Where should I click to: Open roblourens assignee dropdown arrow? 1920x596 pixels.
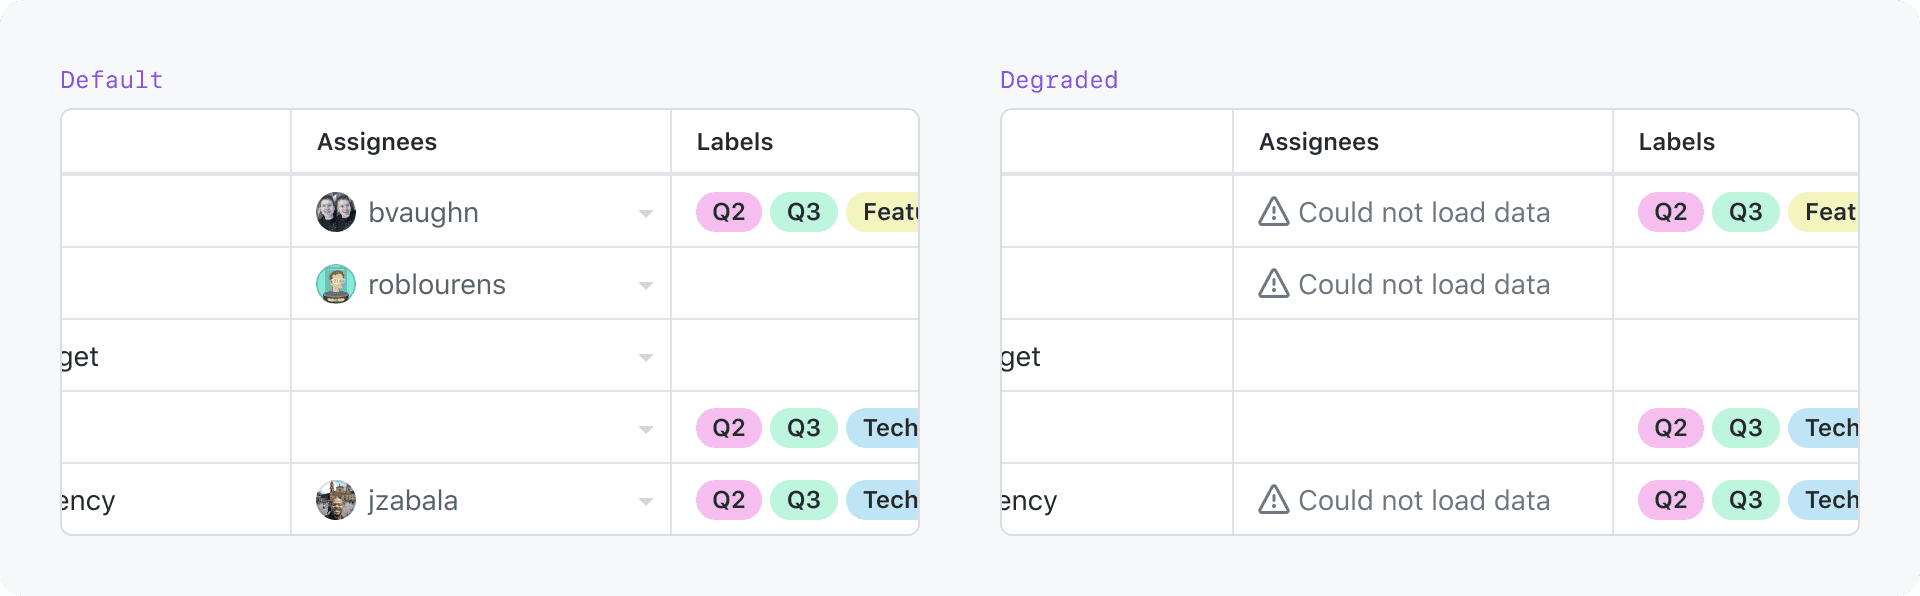pyautogui.click(x=646, y=285)
